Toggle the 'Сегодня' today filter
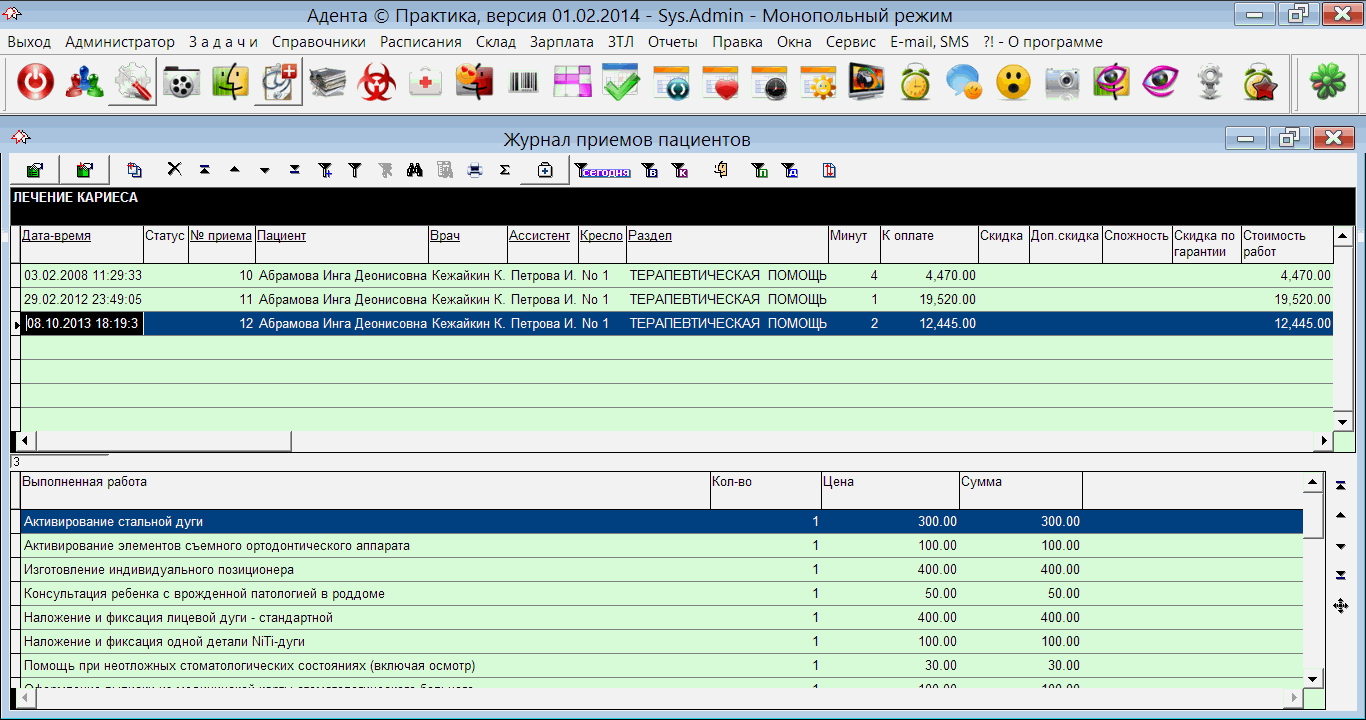This screenshot has width=1366, height=720. (604, 171)
